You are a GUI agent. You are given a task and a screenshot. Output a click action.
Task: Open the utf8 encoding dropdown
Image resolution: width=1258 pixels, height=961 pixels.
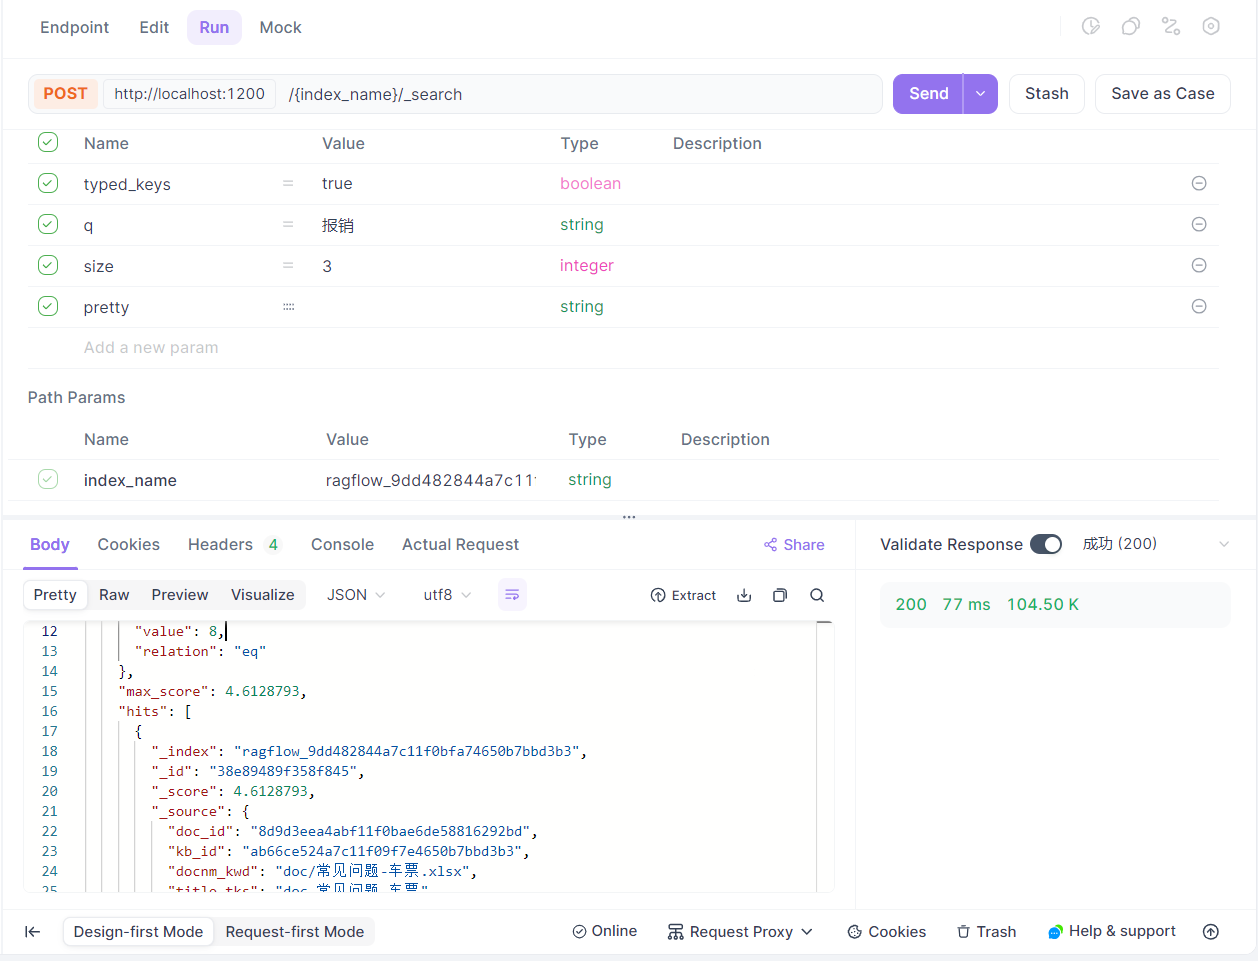[447, 595]
